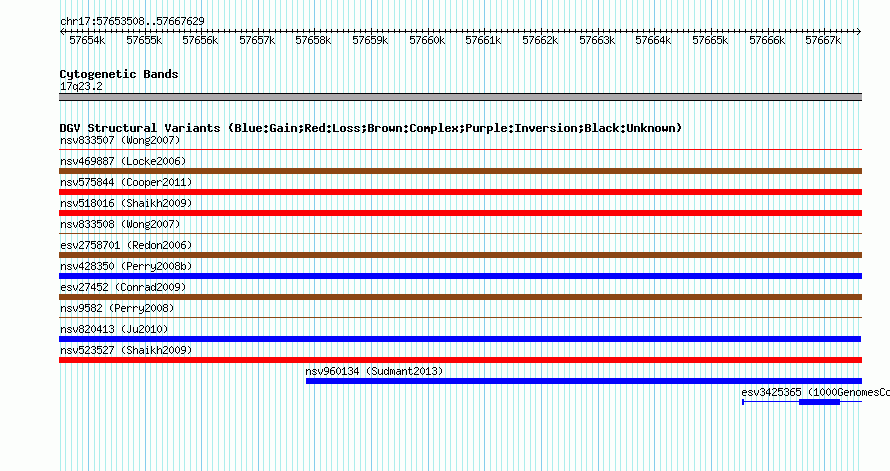Select the 17q23.2 band label

click(x=81, y=86)
